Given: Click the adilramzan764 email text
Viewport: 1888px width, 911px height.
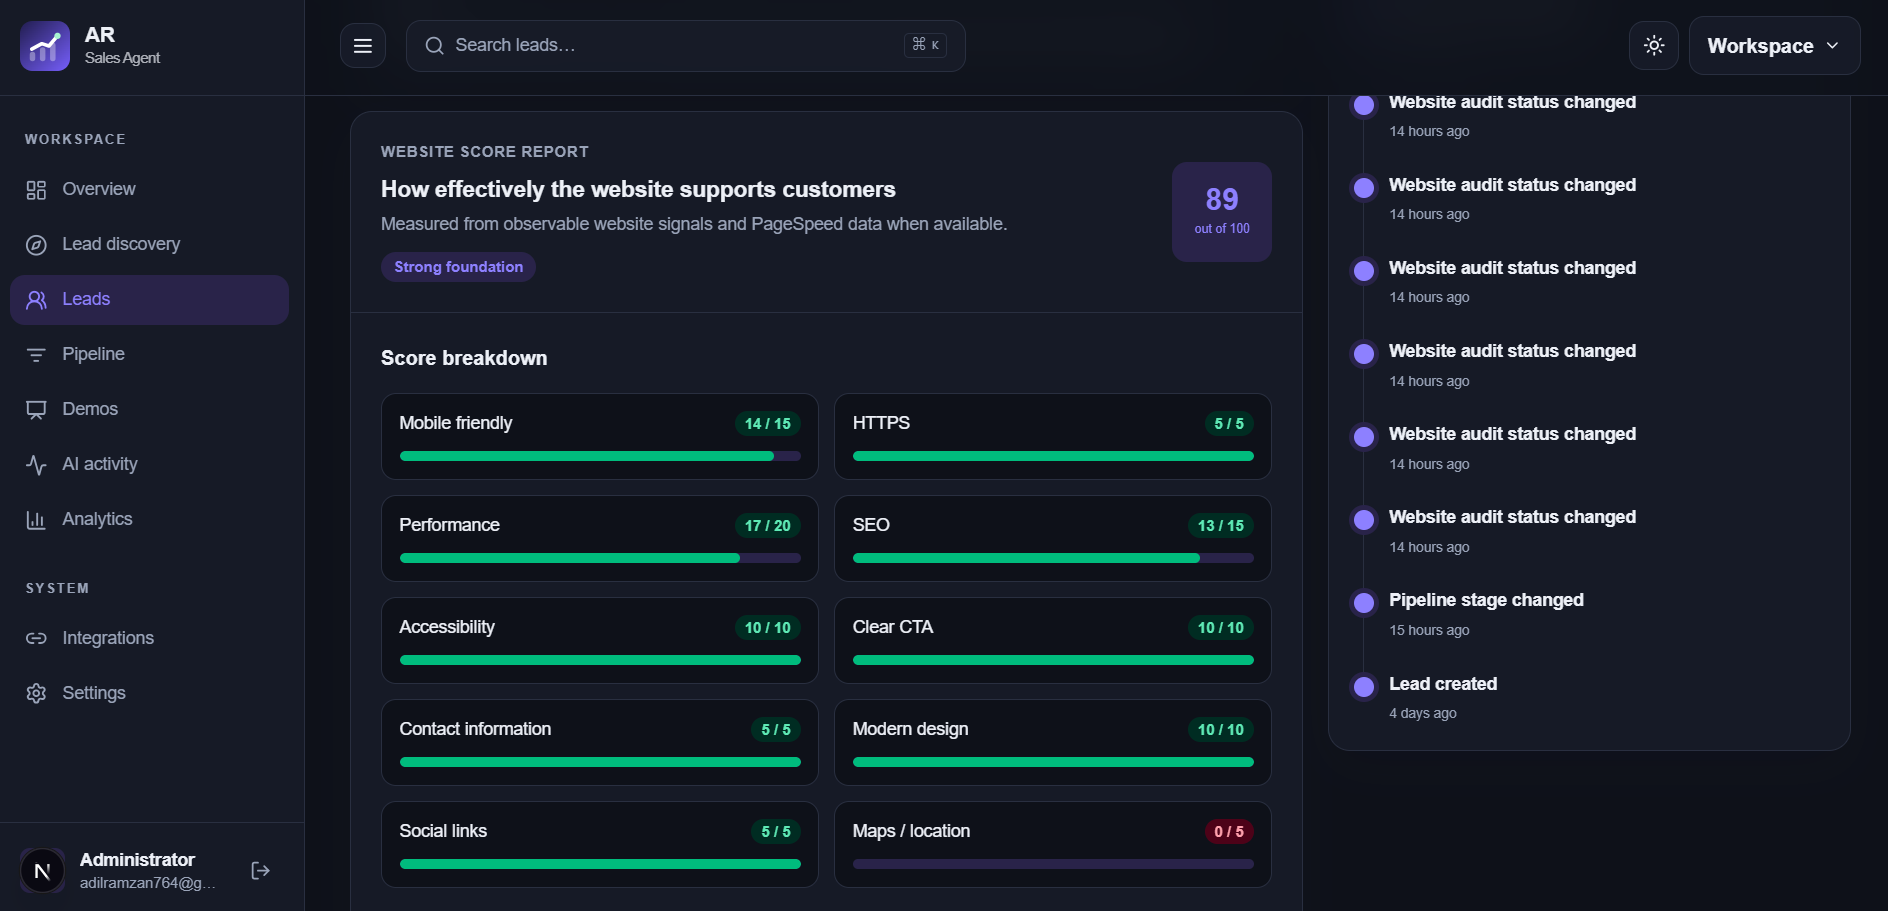Looking at the screenshot, I should pos(147,883).
